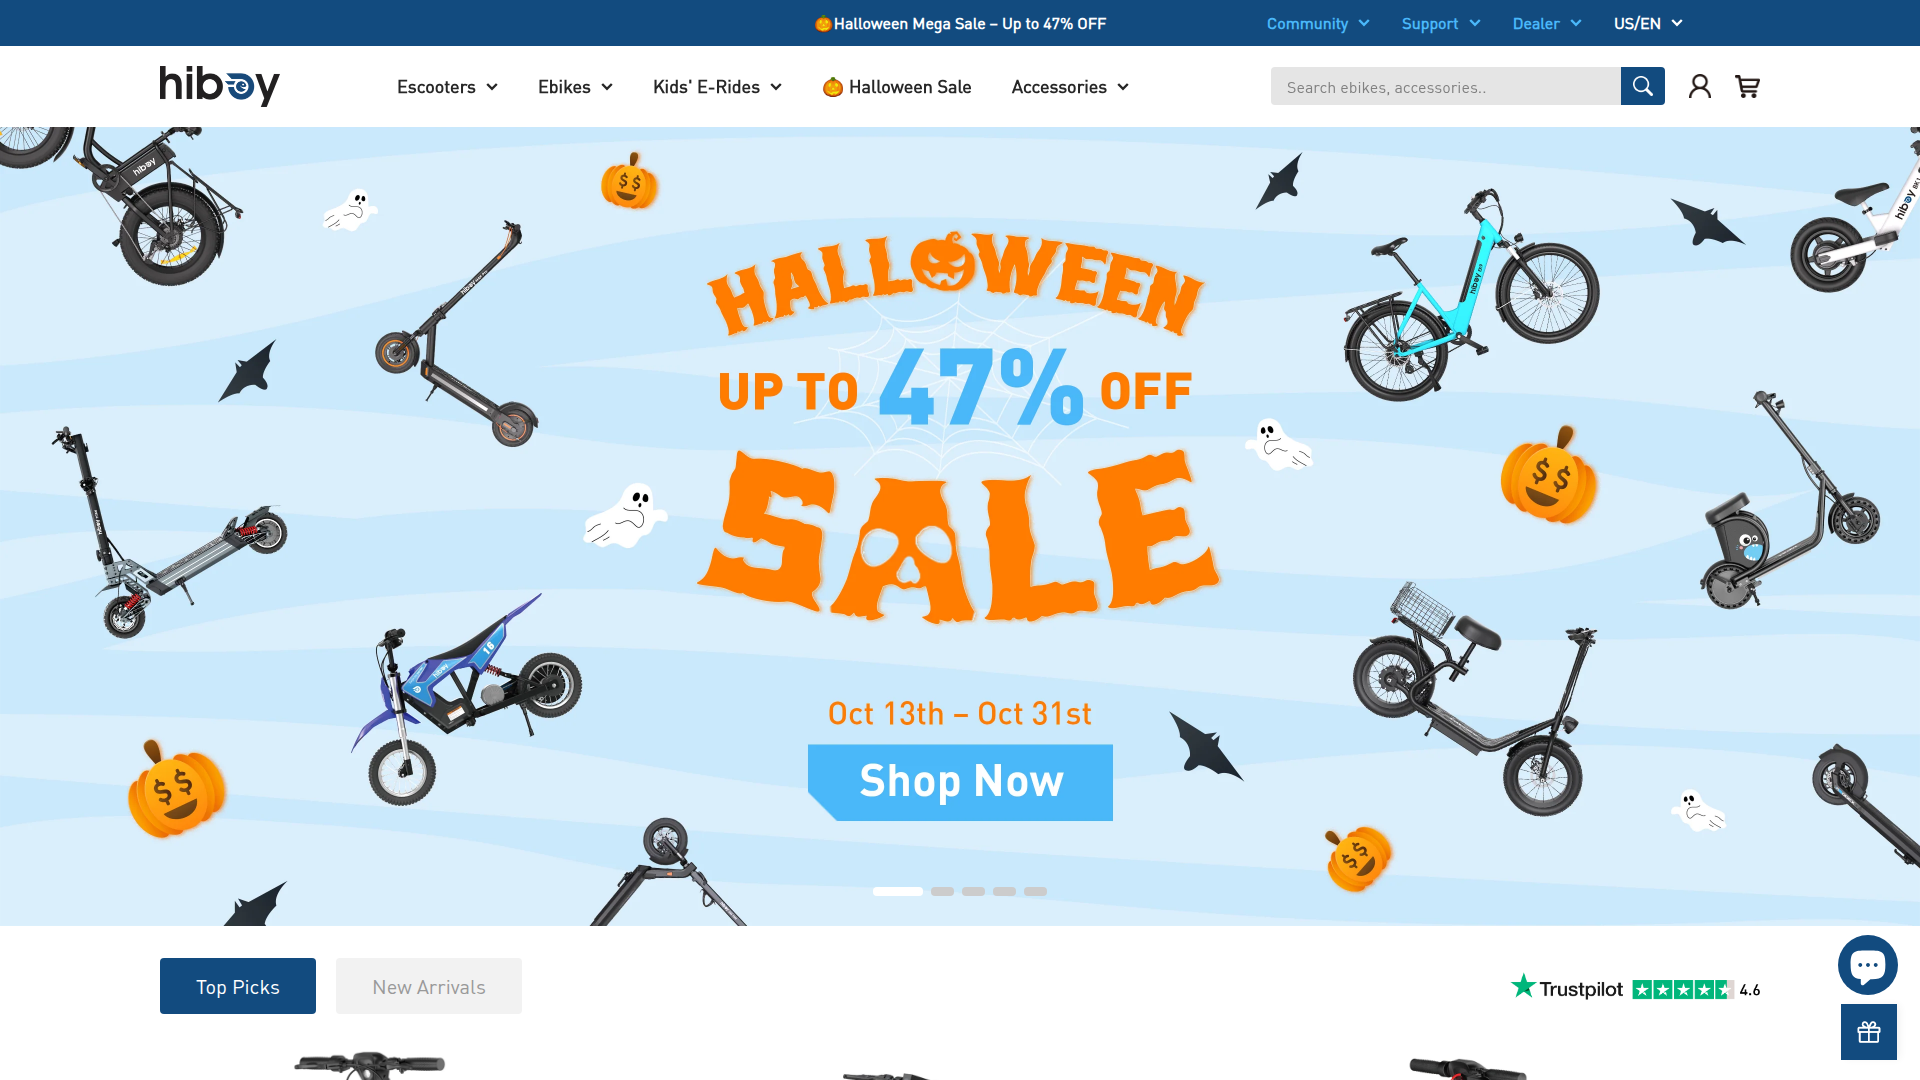The image size is (1920, 1080).
Task: Switch to the New Arrivals tab
Action: coord(429,986)
